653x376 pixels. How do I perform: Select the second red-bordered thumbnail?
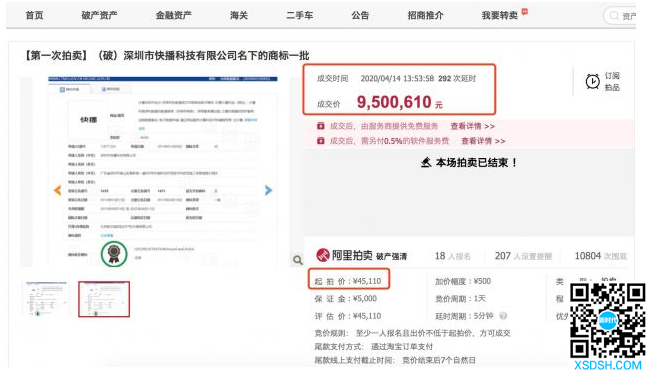(x=104, y=299)
